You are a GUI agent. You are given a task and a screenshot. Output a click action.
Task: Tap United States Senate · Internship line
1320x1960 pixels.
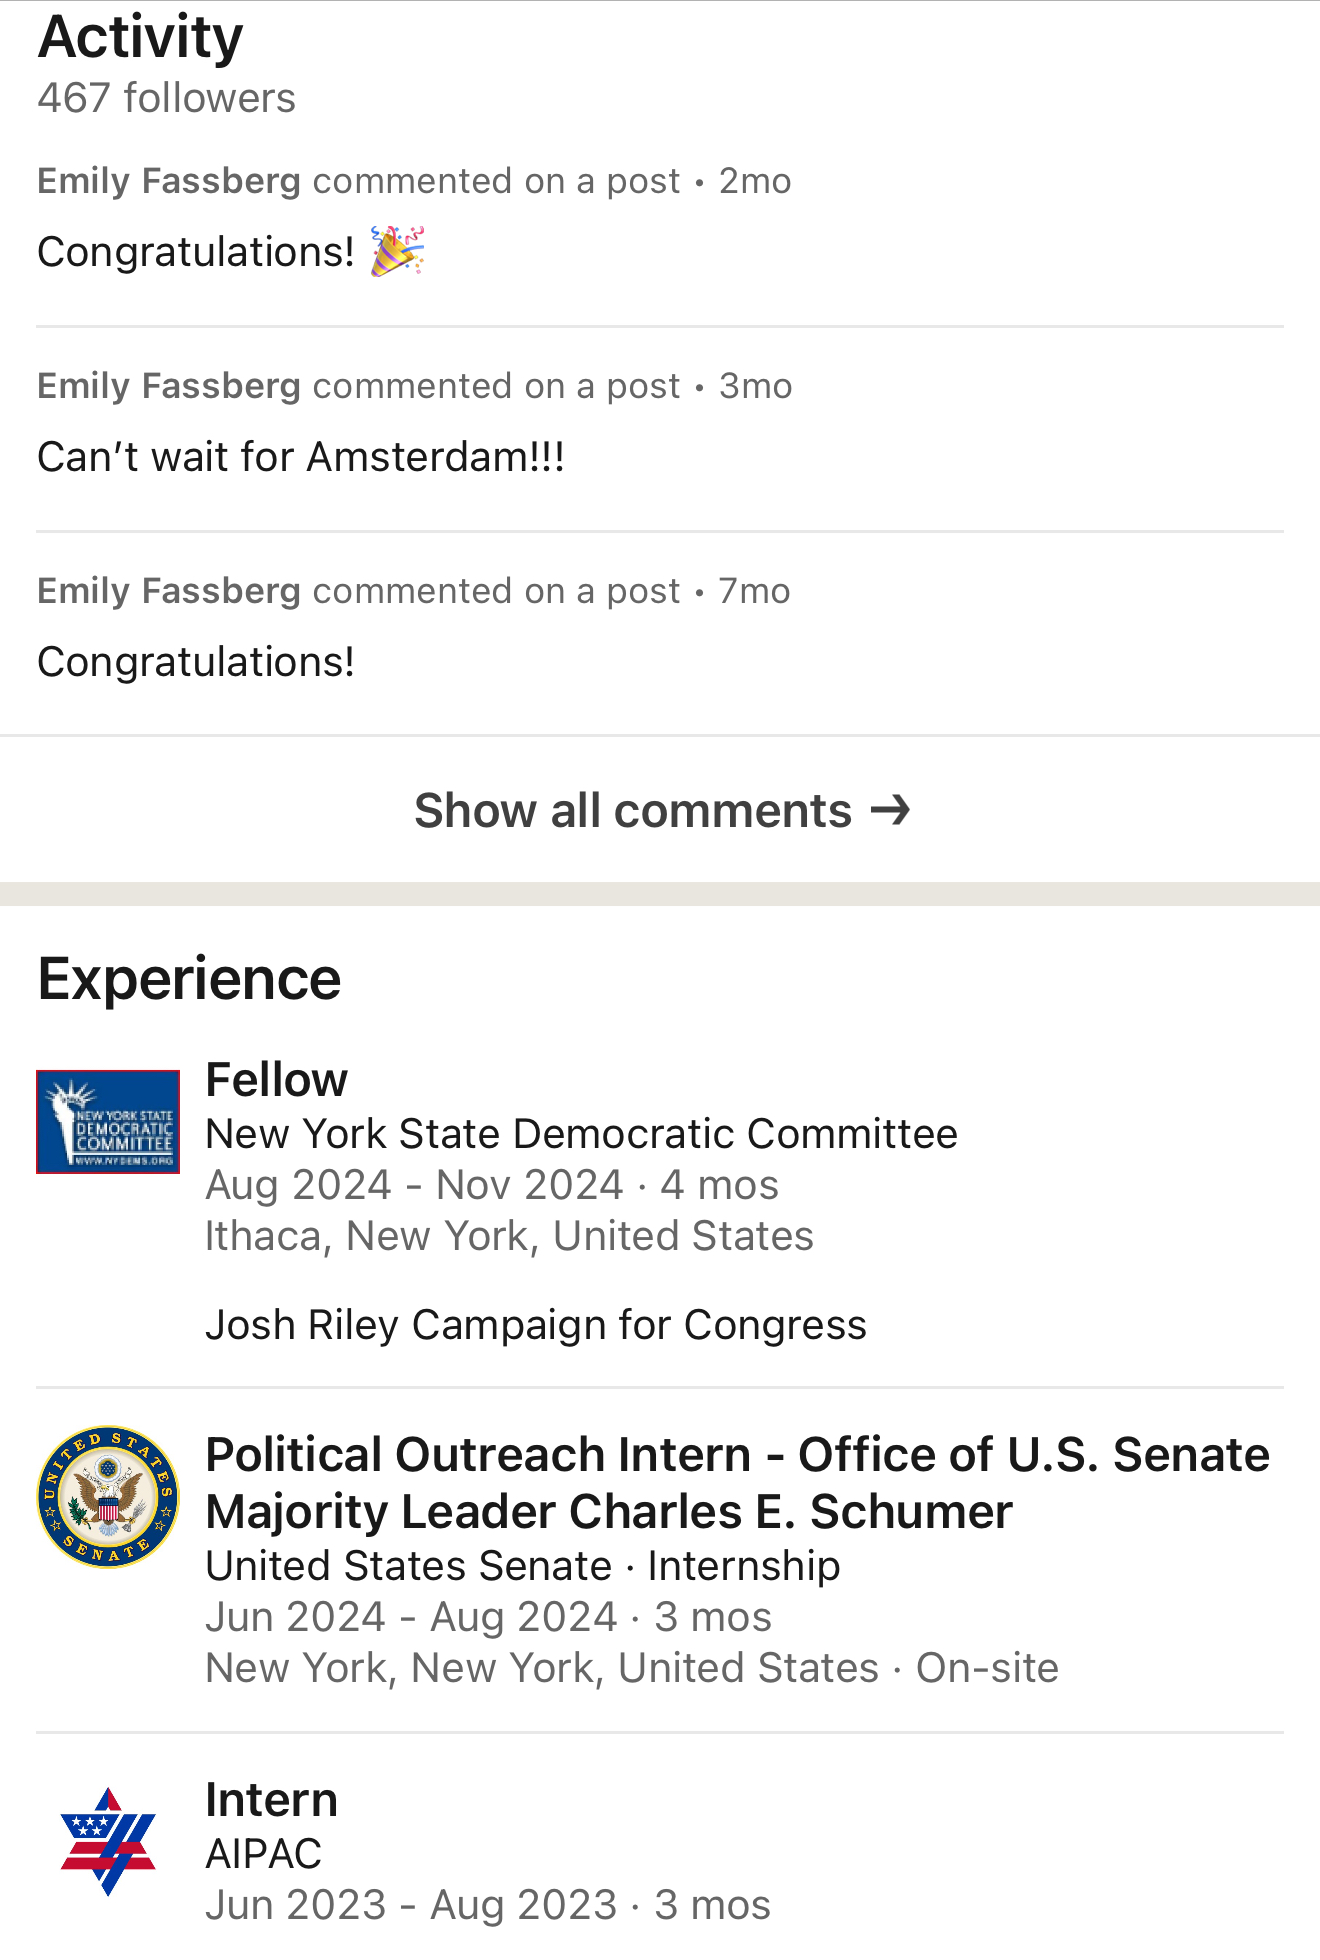coord(523,1566)
